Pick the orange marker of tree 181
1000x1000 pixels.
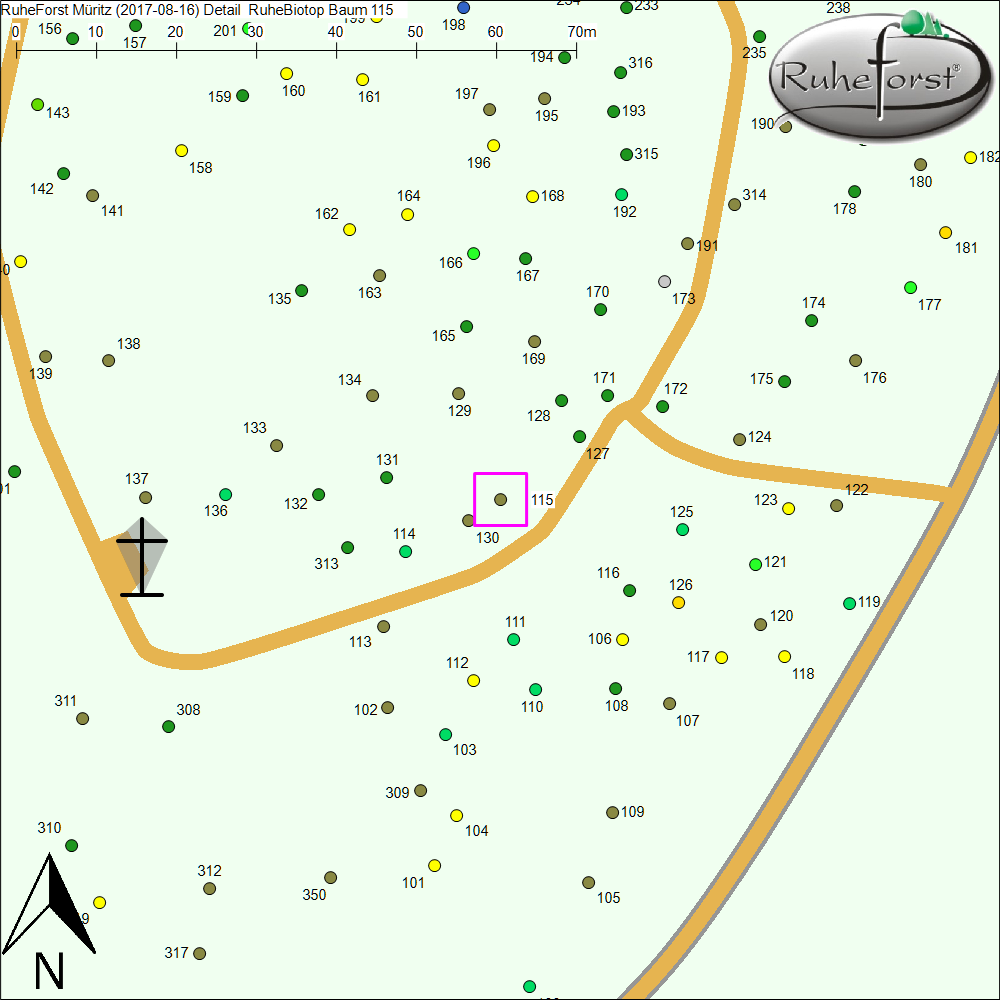[x=945, y=232]
